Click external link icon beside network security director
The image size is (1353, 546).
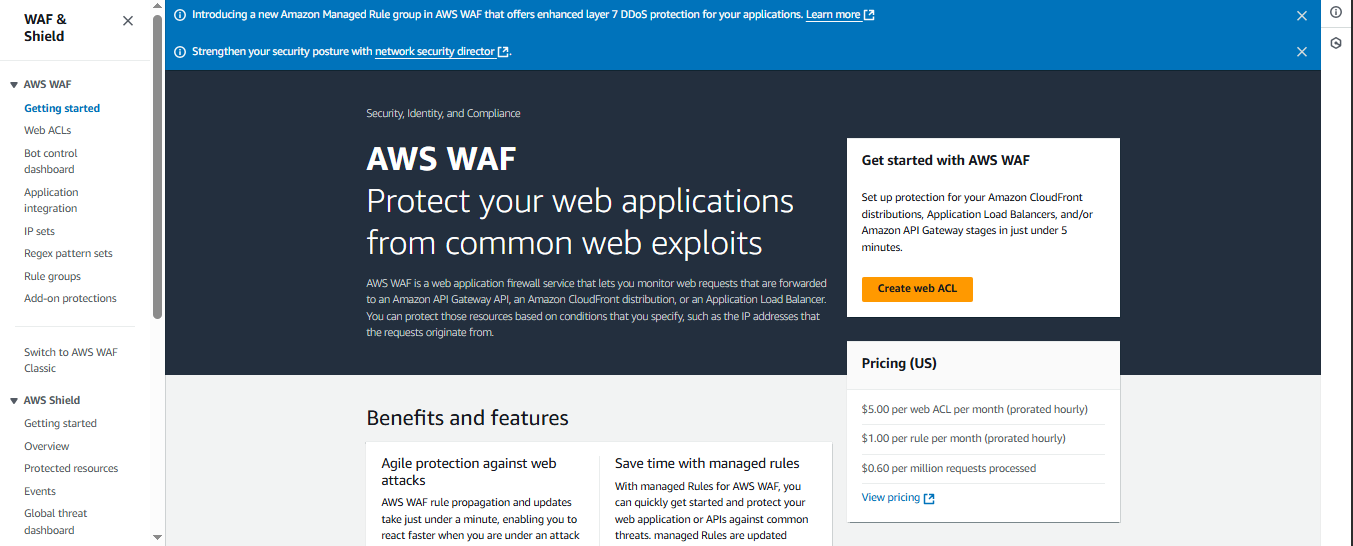click(504, 51)
